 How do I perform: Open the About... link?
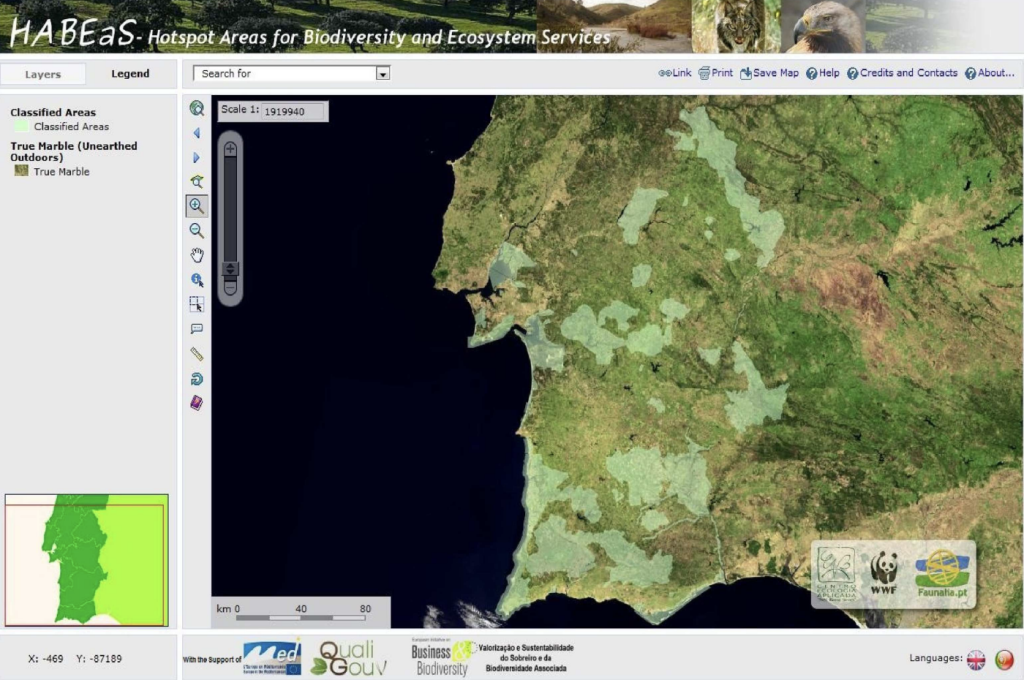click(x=990, y=73)
